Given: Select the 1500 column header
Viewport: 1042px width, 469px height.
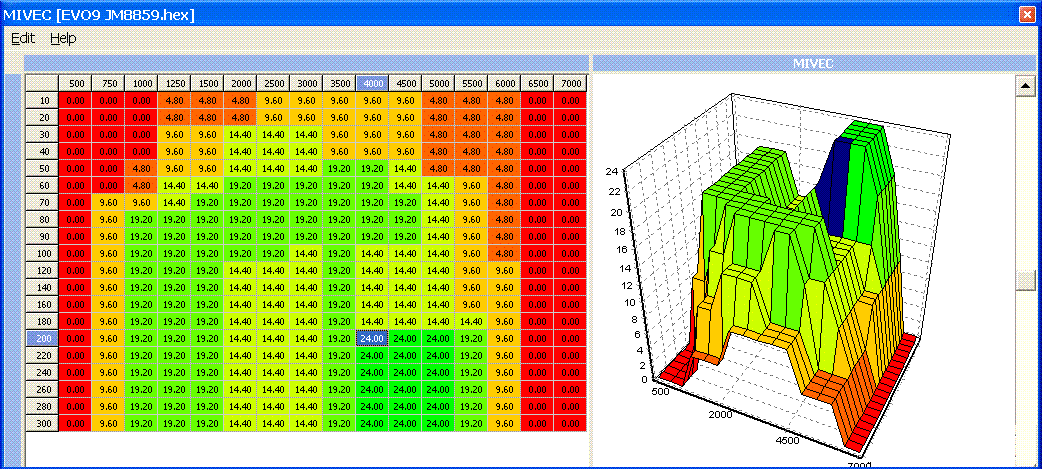Looking at the screenshot, I should coord(207,84).
